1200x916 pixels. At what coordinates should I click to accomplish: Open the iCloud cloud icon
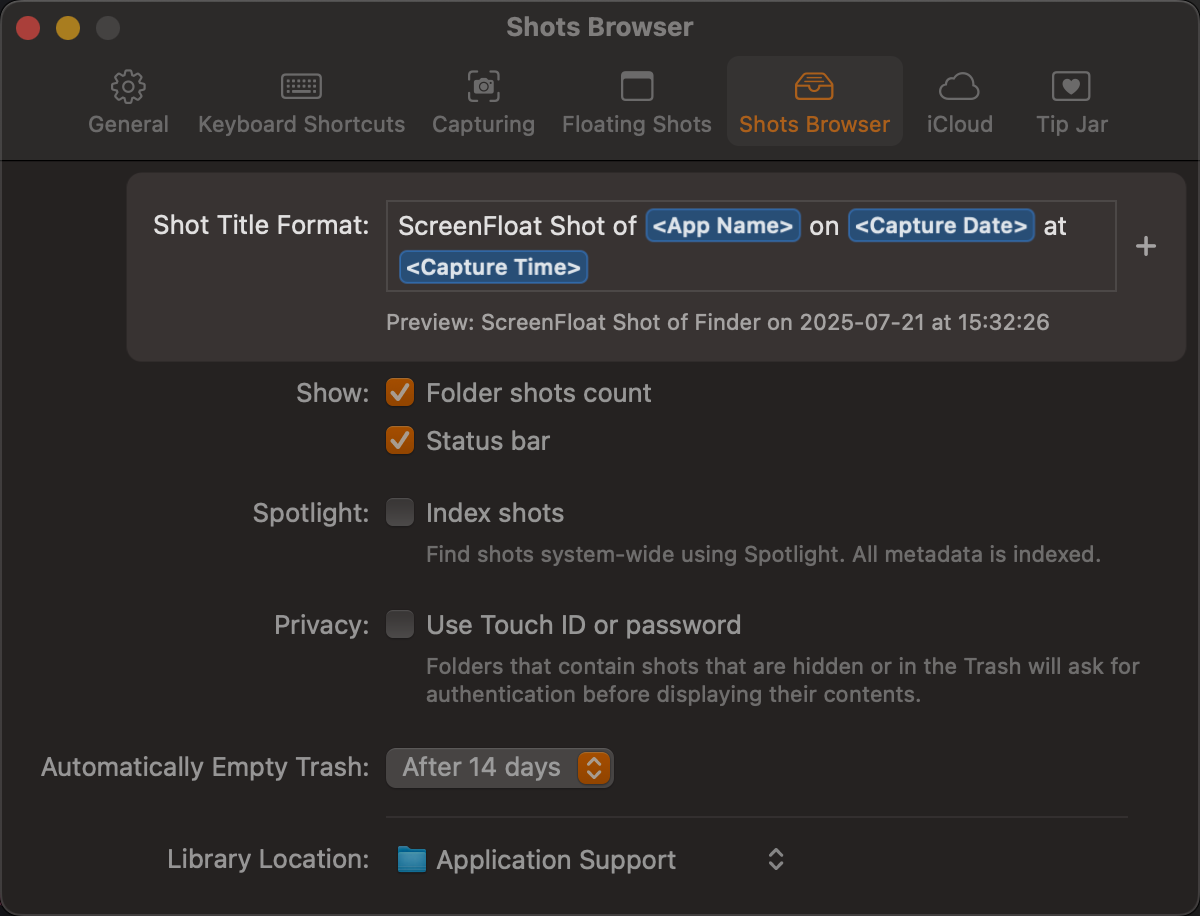959,88
